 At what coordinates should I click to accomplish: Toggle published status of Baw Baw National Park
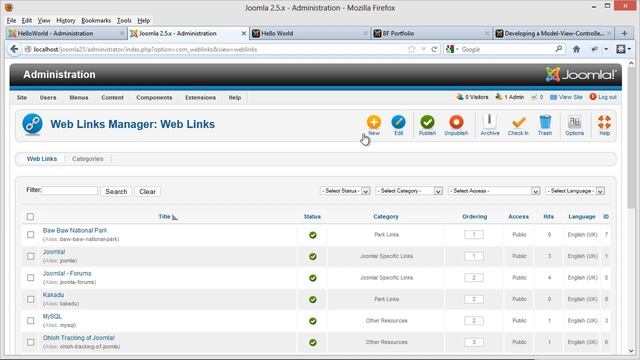pyautogui.click(x=313, y=235)
